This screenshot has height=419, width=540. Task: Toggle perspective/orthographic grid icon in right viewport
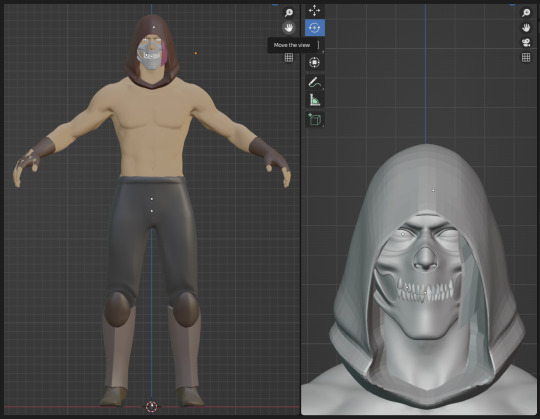click(526, 57)
